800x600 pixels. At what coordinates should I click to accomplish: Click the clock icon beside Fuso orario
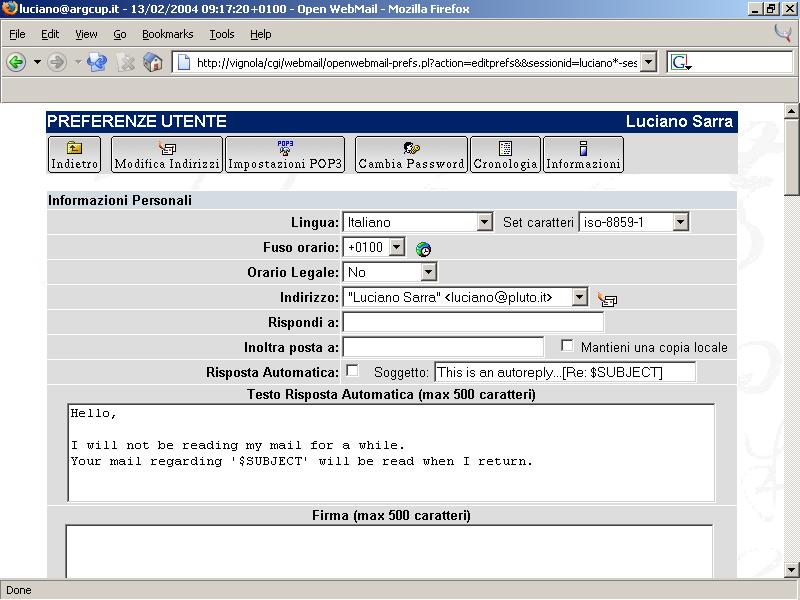[x=423, y=249]
